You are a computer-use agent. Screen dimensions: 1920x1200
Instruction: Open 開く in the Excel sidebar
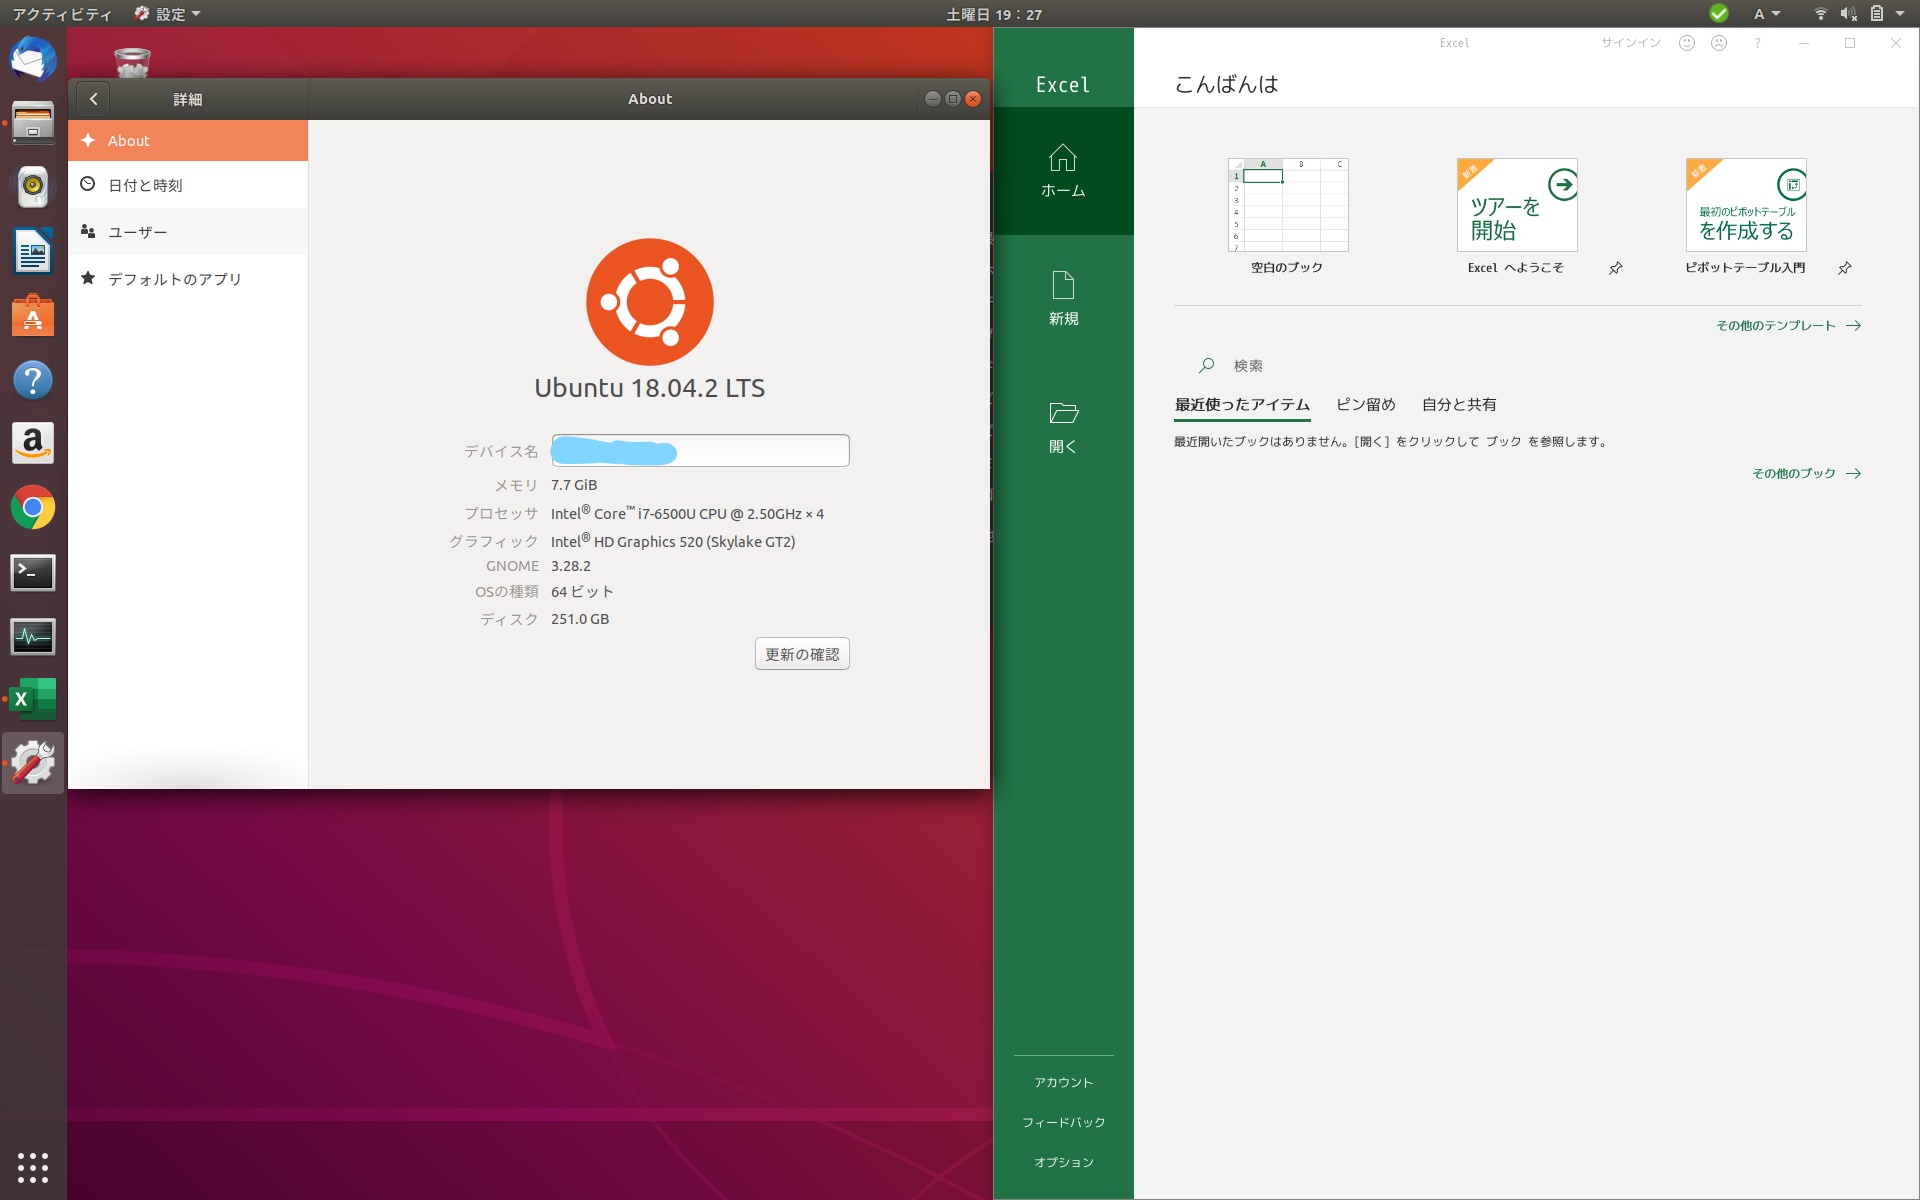tap(1062, 425)
